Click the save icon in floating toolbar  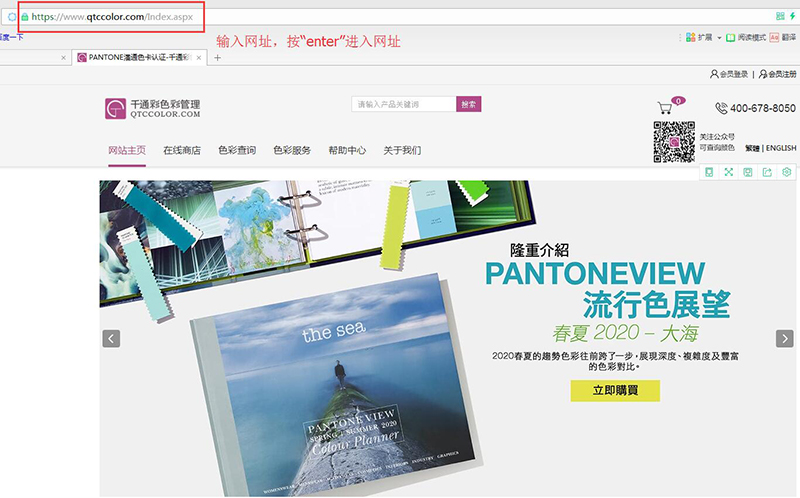[x=748, y=172]
